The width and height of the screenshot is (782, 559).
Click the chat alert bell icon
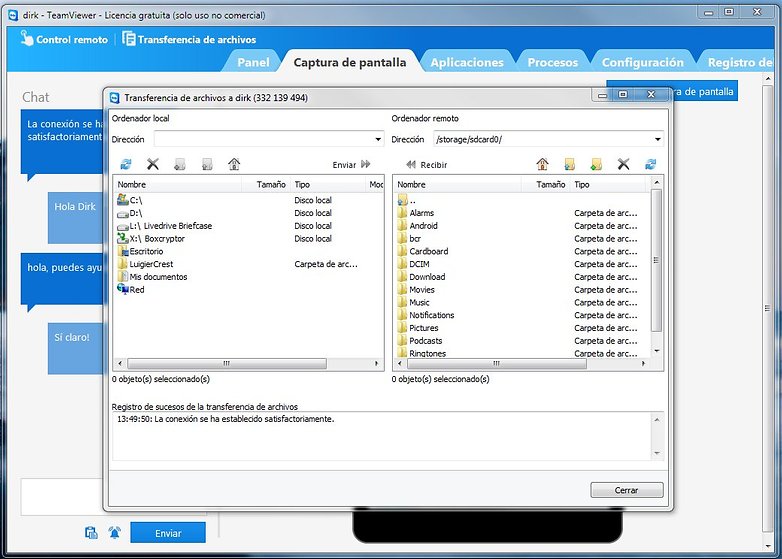[115, 533]
